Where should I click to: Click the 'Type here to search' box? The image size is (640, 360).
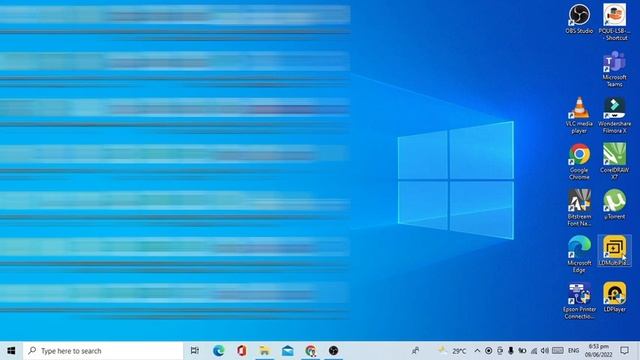point(103,351)
